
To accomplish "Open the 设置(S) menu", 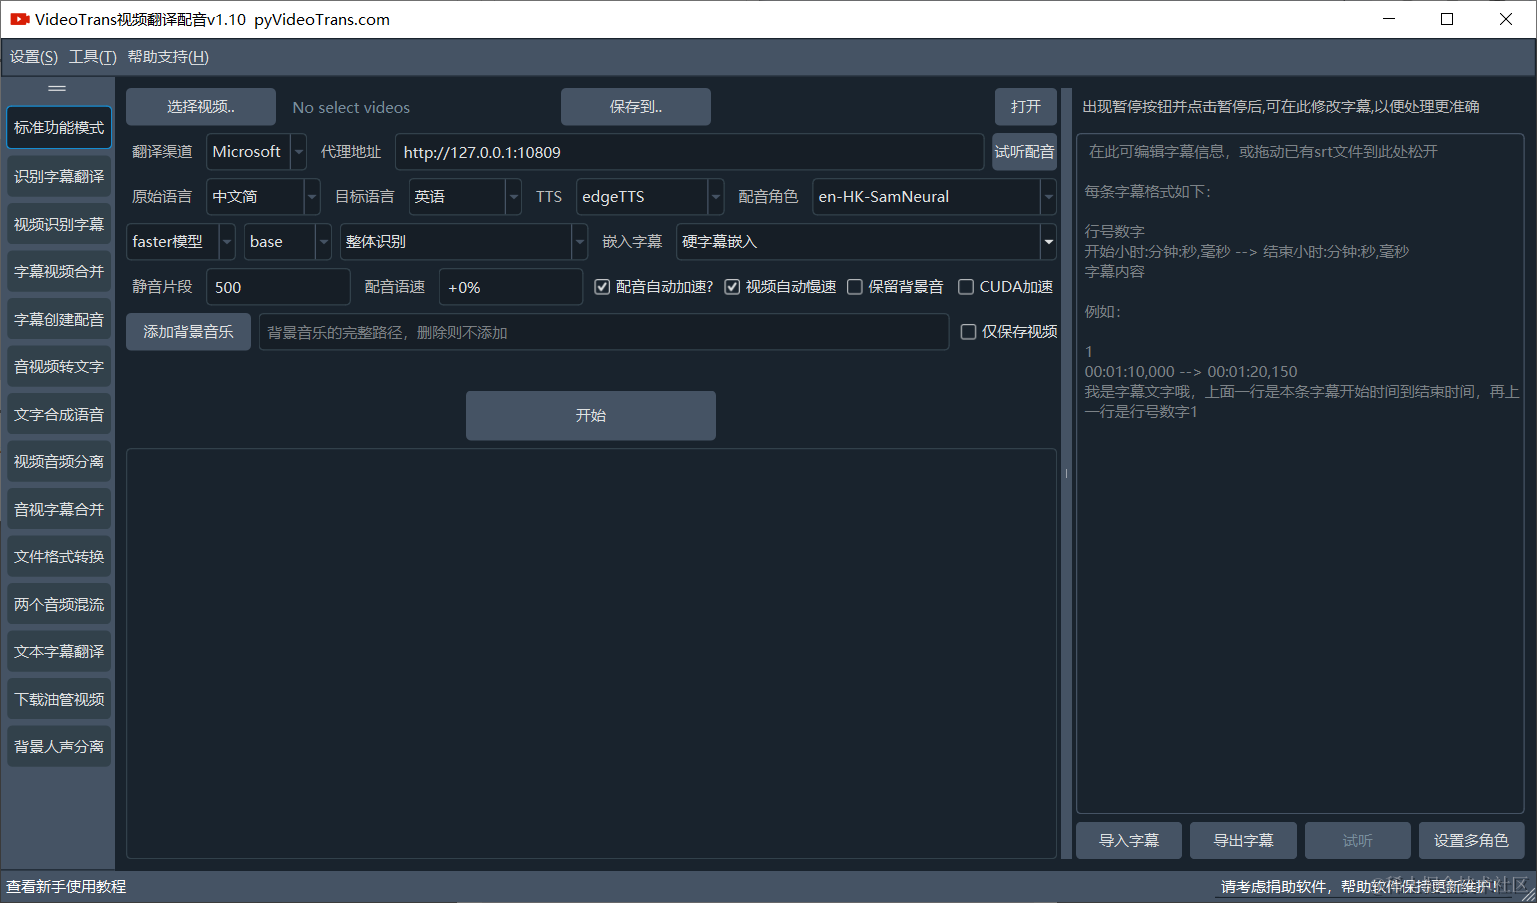I will click(34, 57).
